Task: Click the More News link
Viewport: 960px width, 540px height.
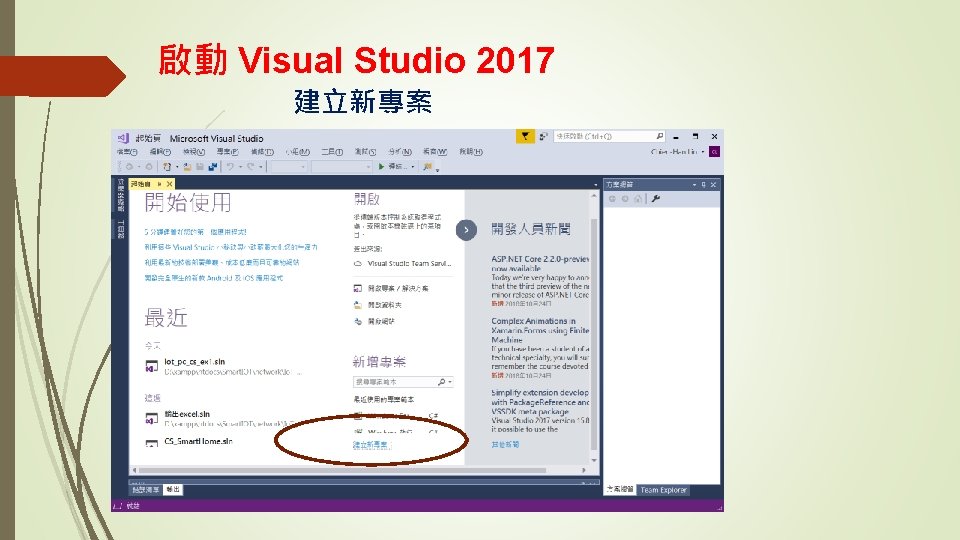Action: tap(505, 444)
